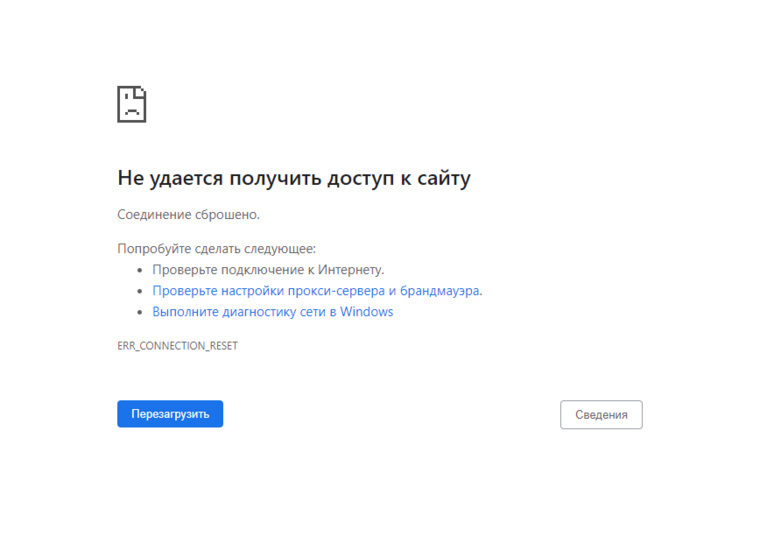
Task: Click the word 'Windows' in diagnostics link
Action: (366, 312)
